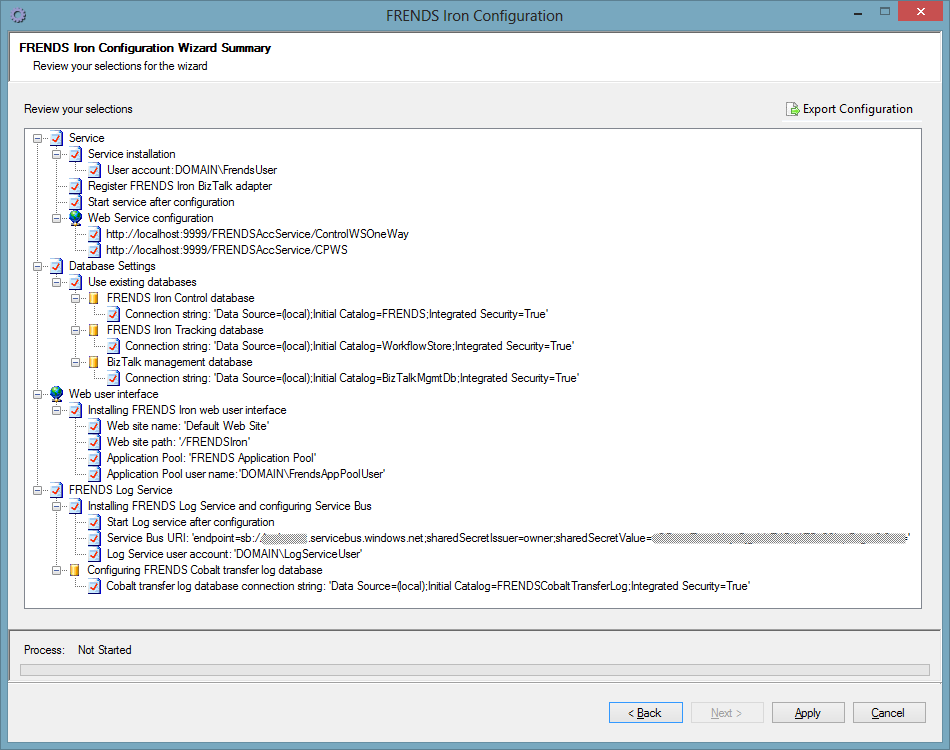Viewport: 950px width, 750px height.
Task: Select the 'Application Pool: FRENDS Application Pool' row
Action: tap(211, 458)
